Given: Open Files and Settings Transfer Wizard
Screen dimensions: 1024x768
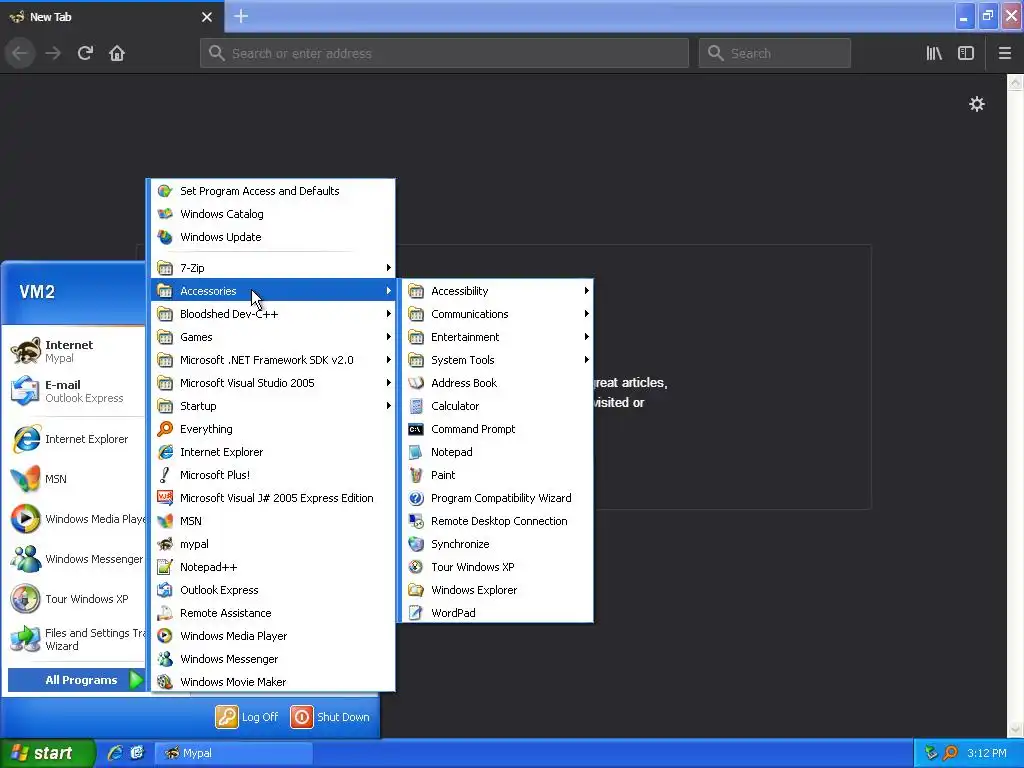Looking at the screenshot, I should pos(76,639).
